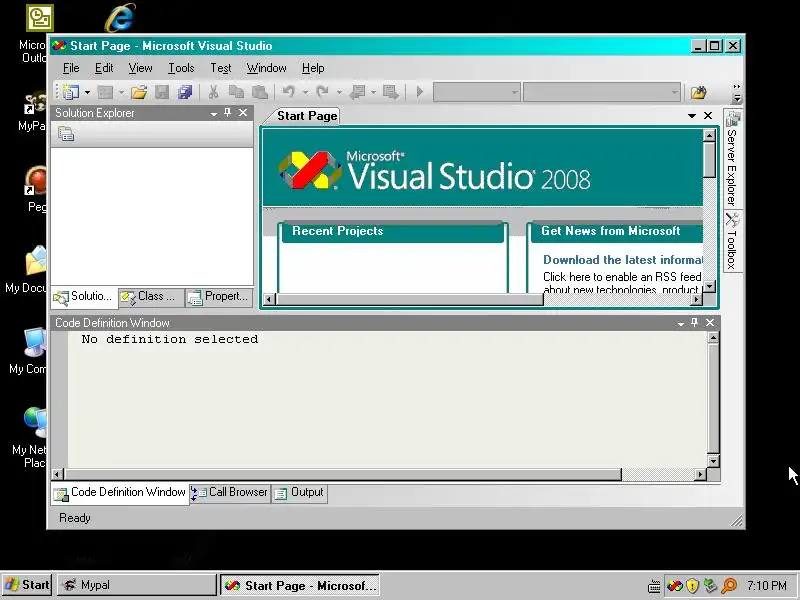800x600 pixels.
Task: Switch to the Class View tab
Action: (152, 297)
